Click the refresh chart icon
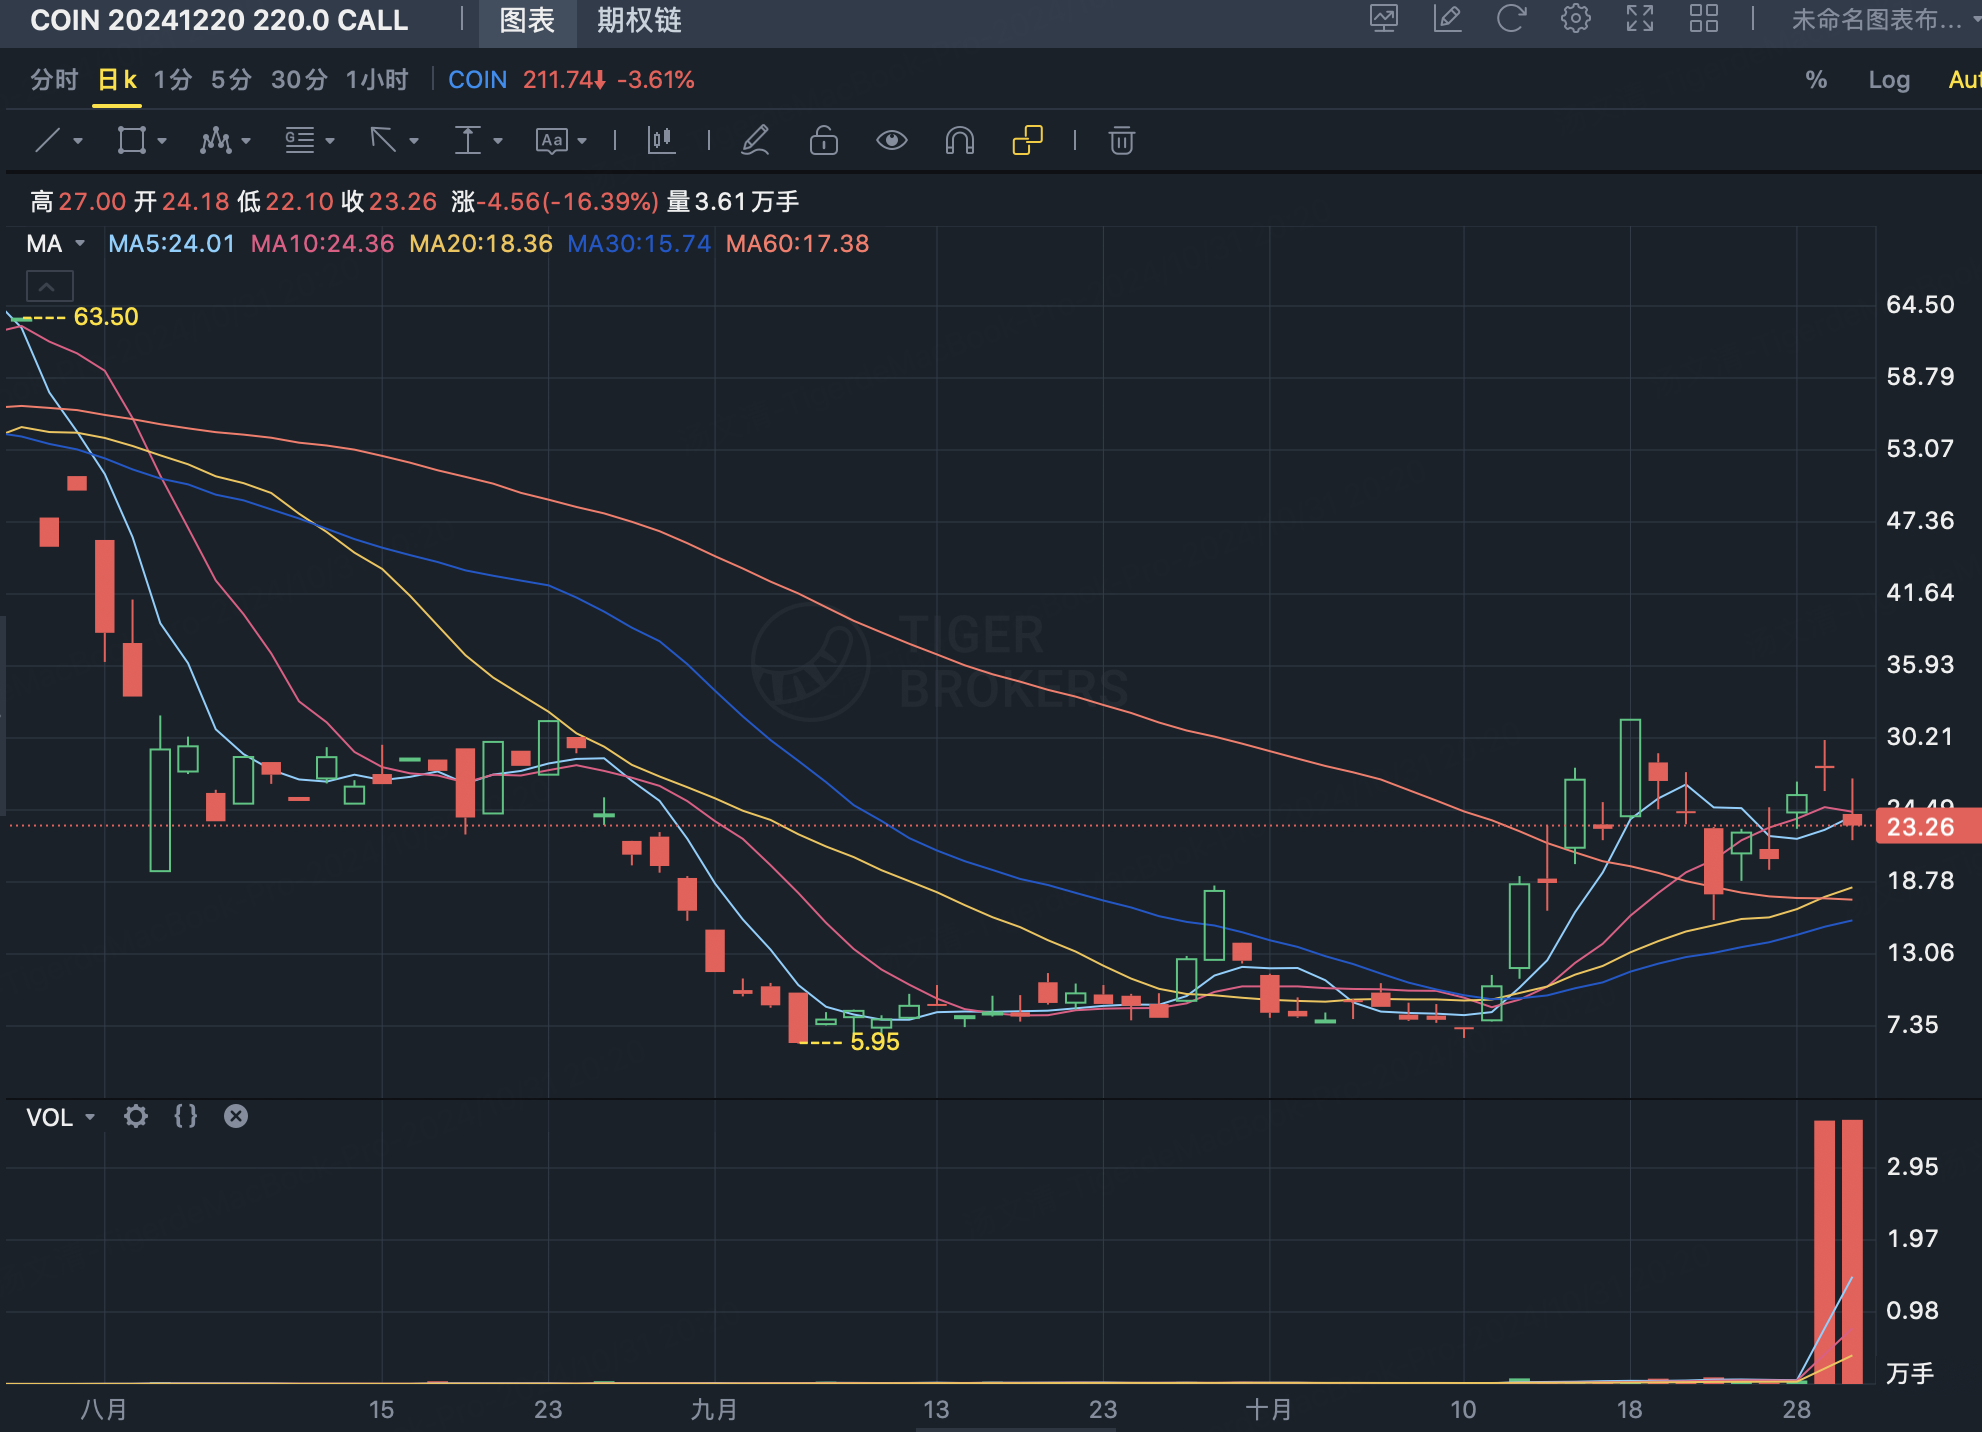1982x1432 pixels. tap(1511, 19)
